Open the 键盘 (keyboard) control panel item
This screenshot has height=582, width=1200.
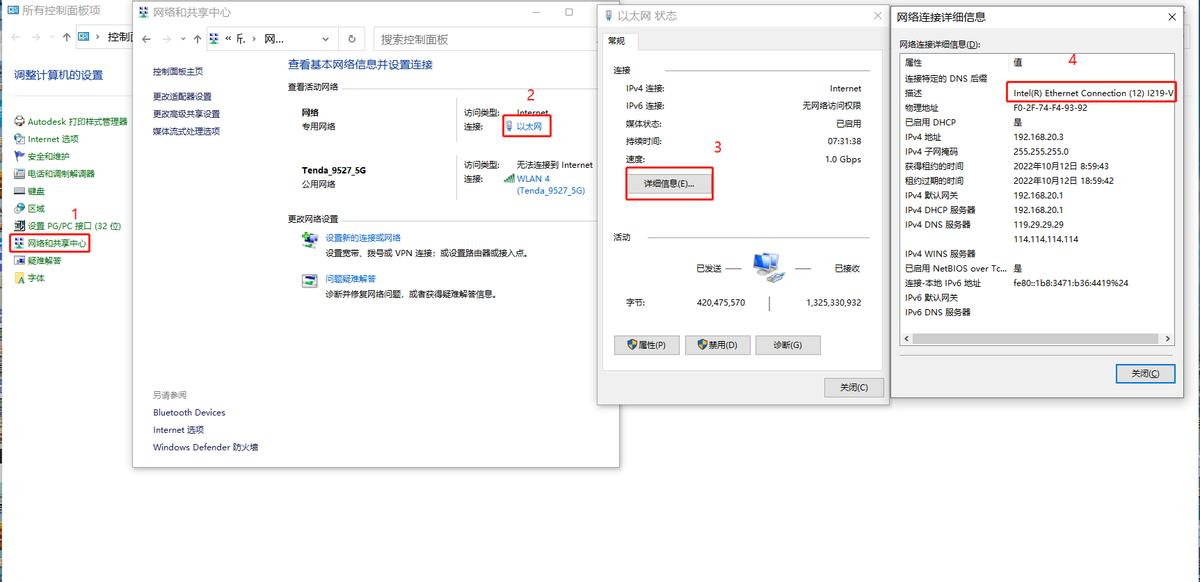coord(36,191)
